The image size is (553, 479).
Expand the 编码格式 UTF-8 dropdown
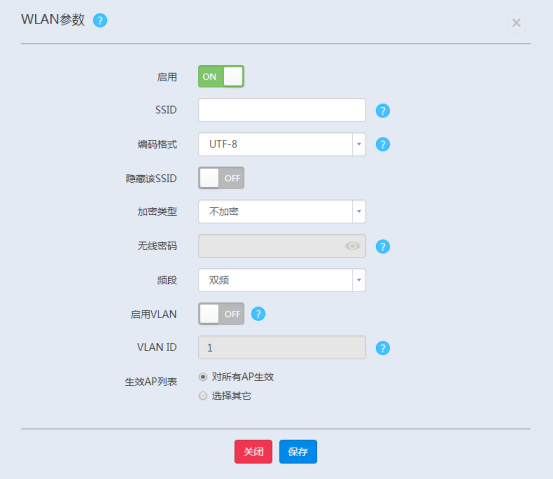click(x=282, y=144)
